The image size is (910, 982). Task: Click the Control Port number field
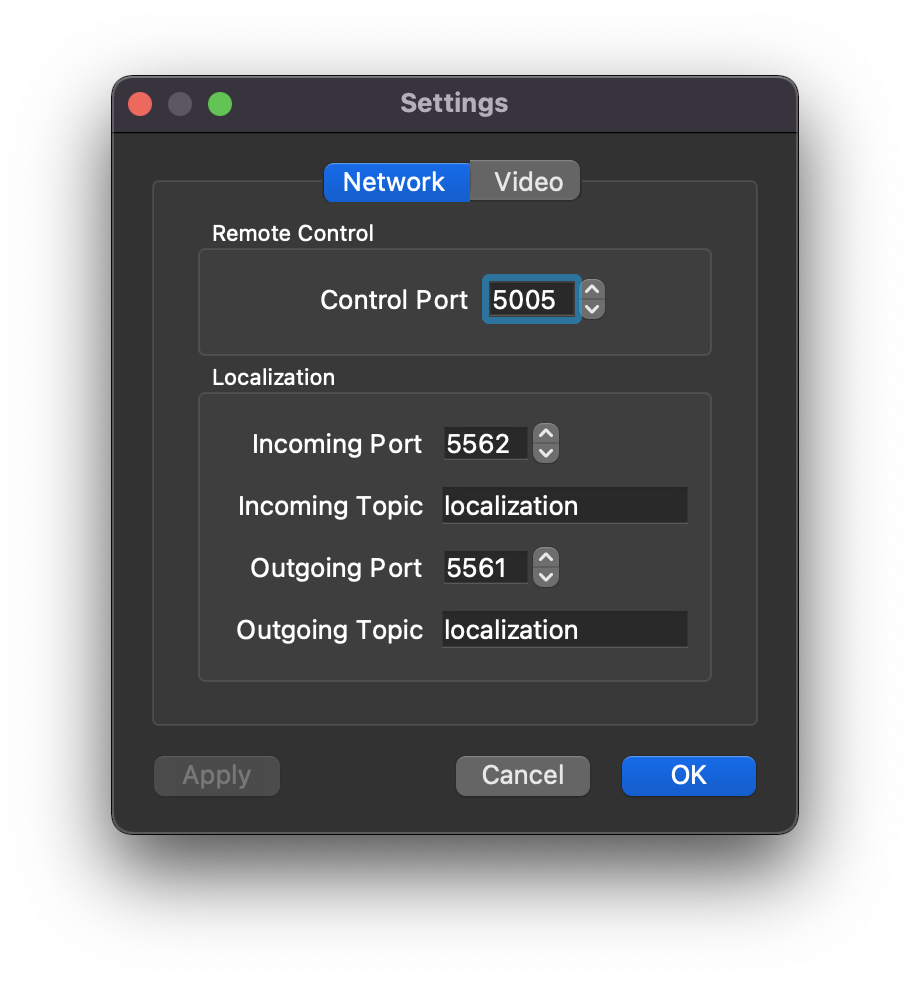[x=531, y=300]
